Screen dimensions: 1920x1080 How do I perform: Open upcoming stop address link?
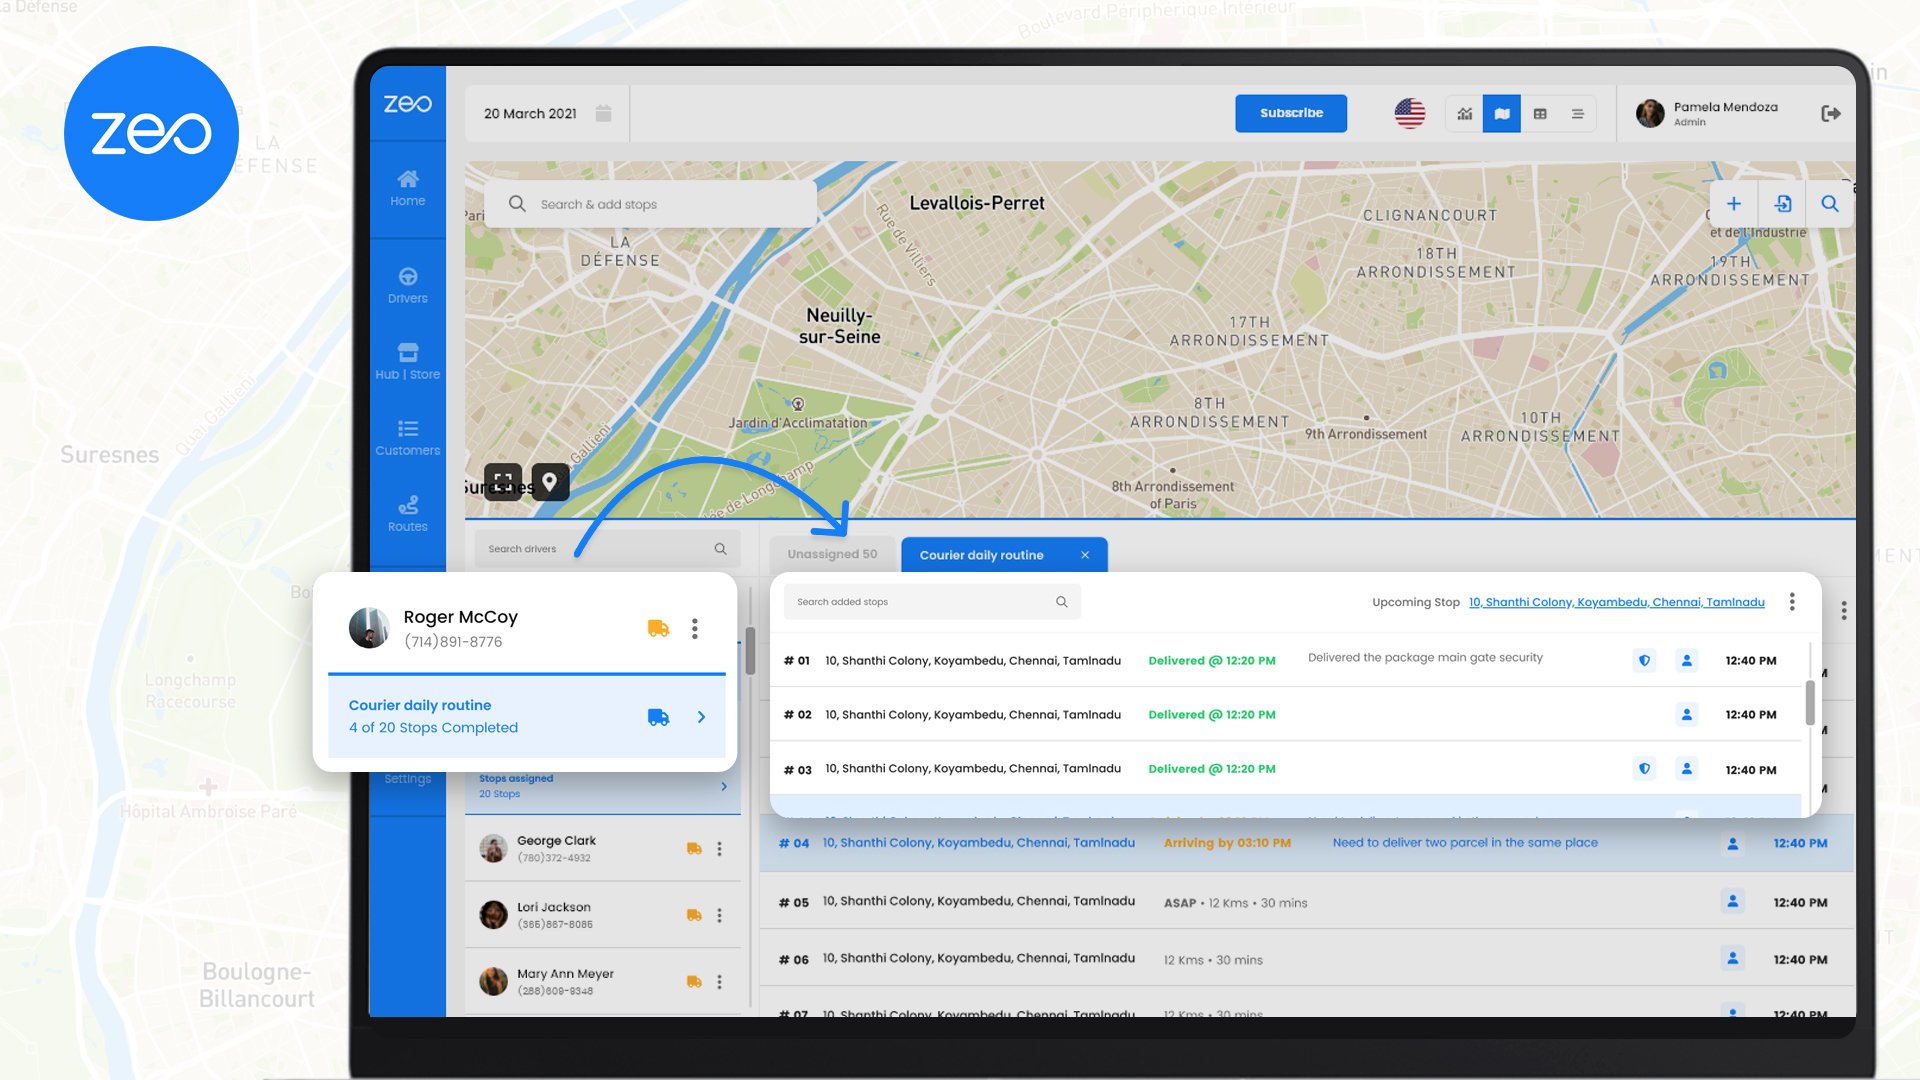(1617, 602)
